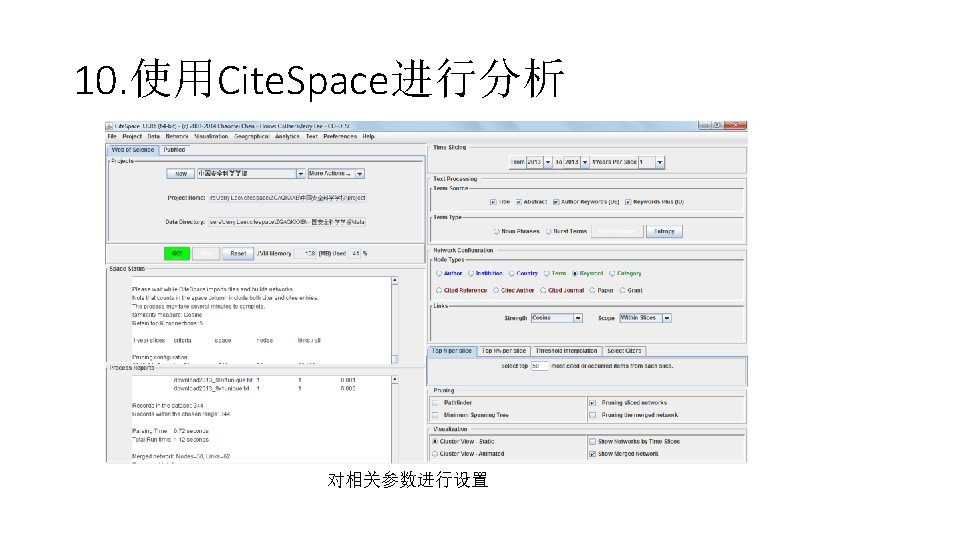Select Grant node type
The height and width of the screenshot is (540, 960).
point(623,291)
